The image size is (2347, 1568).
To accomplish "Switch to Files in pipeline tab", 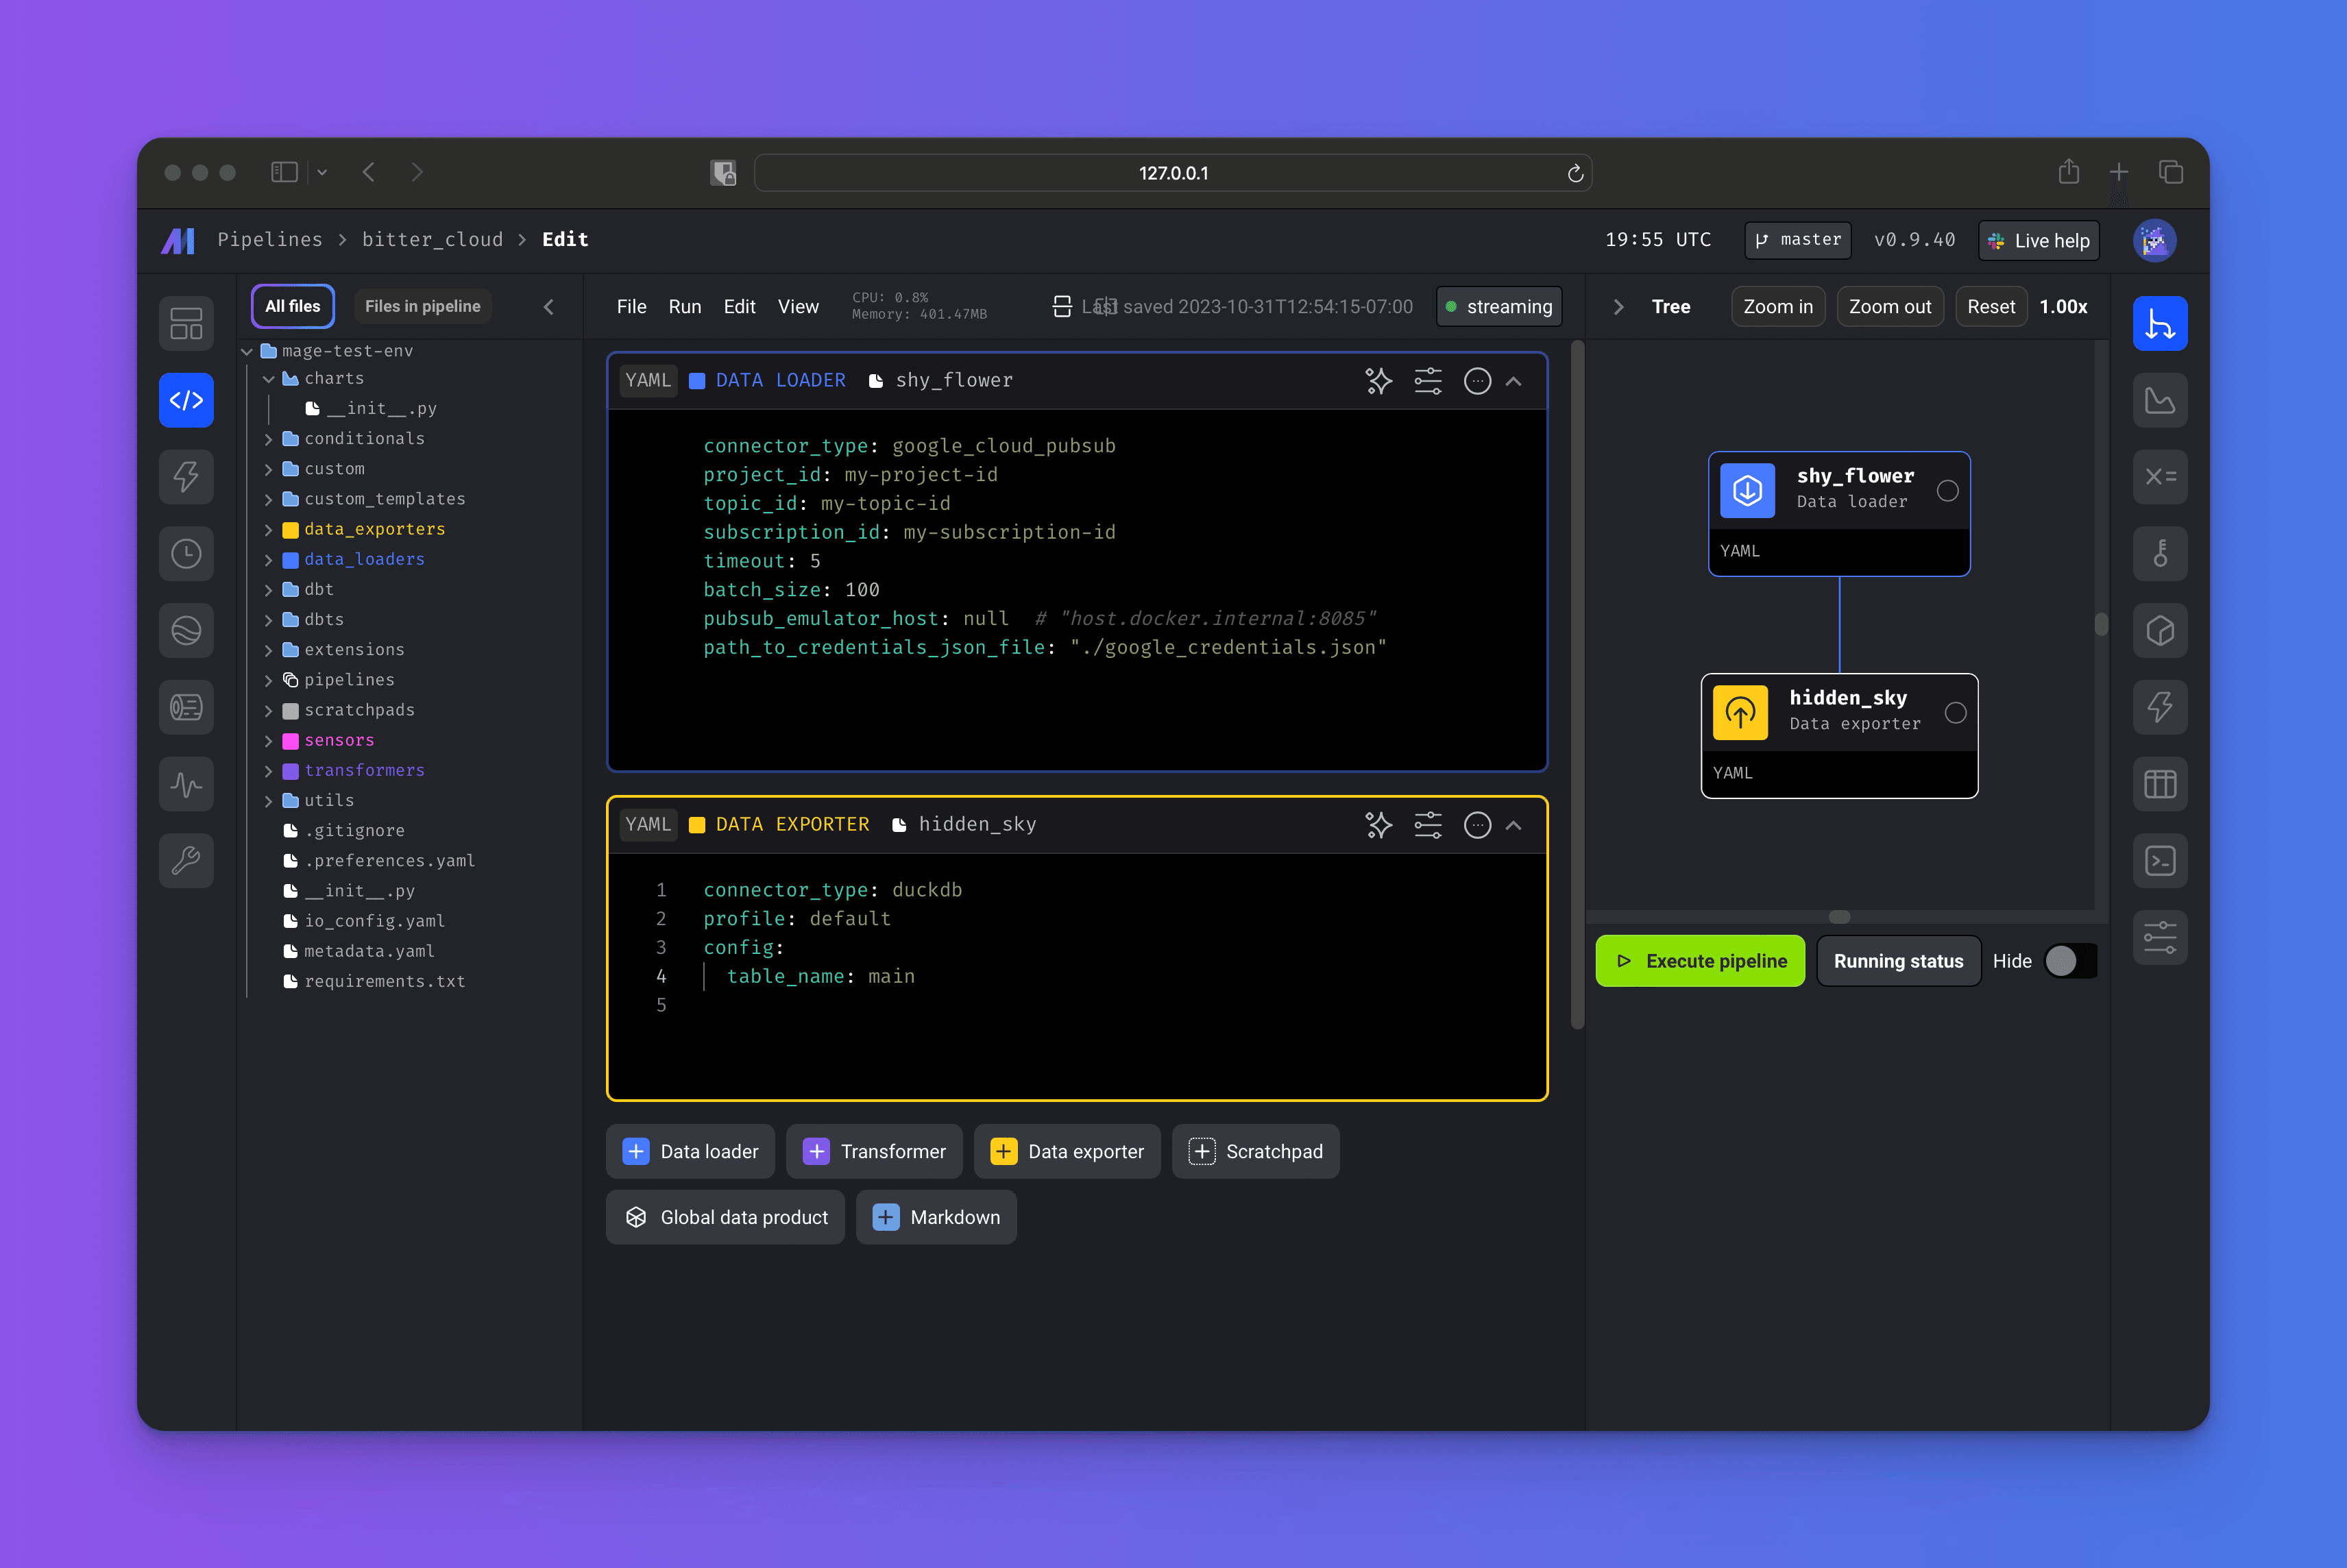I will 423,306.
